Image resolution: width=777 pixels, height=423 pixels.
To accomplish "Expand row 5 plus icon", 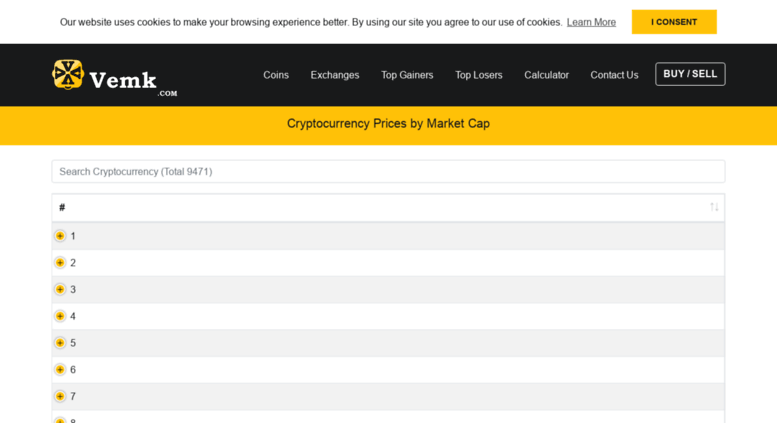I will [60, 343].
